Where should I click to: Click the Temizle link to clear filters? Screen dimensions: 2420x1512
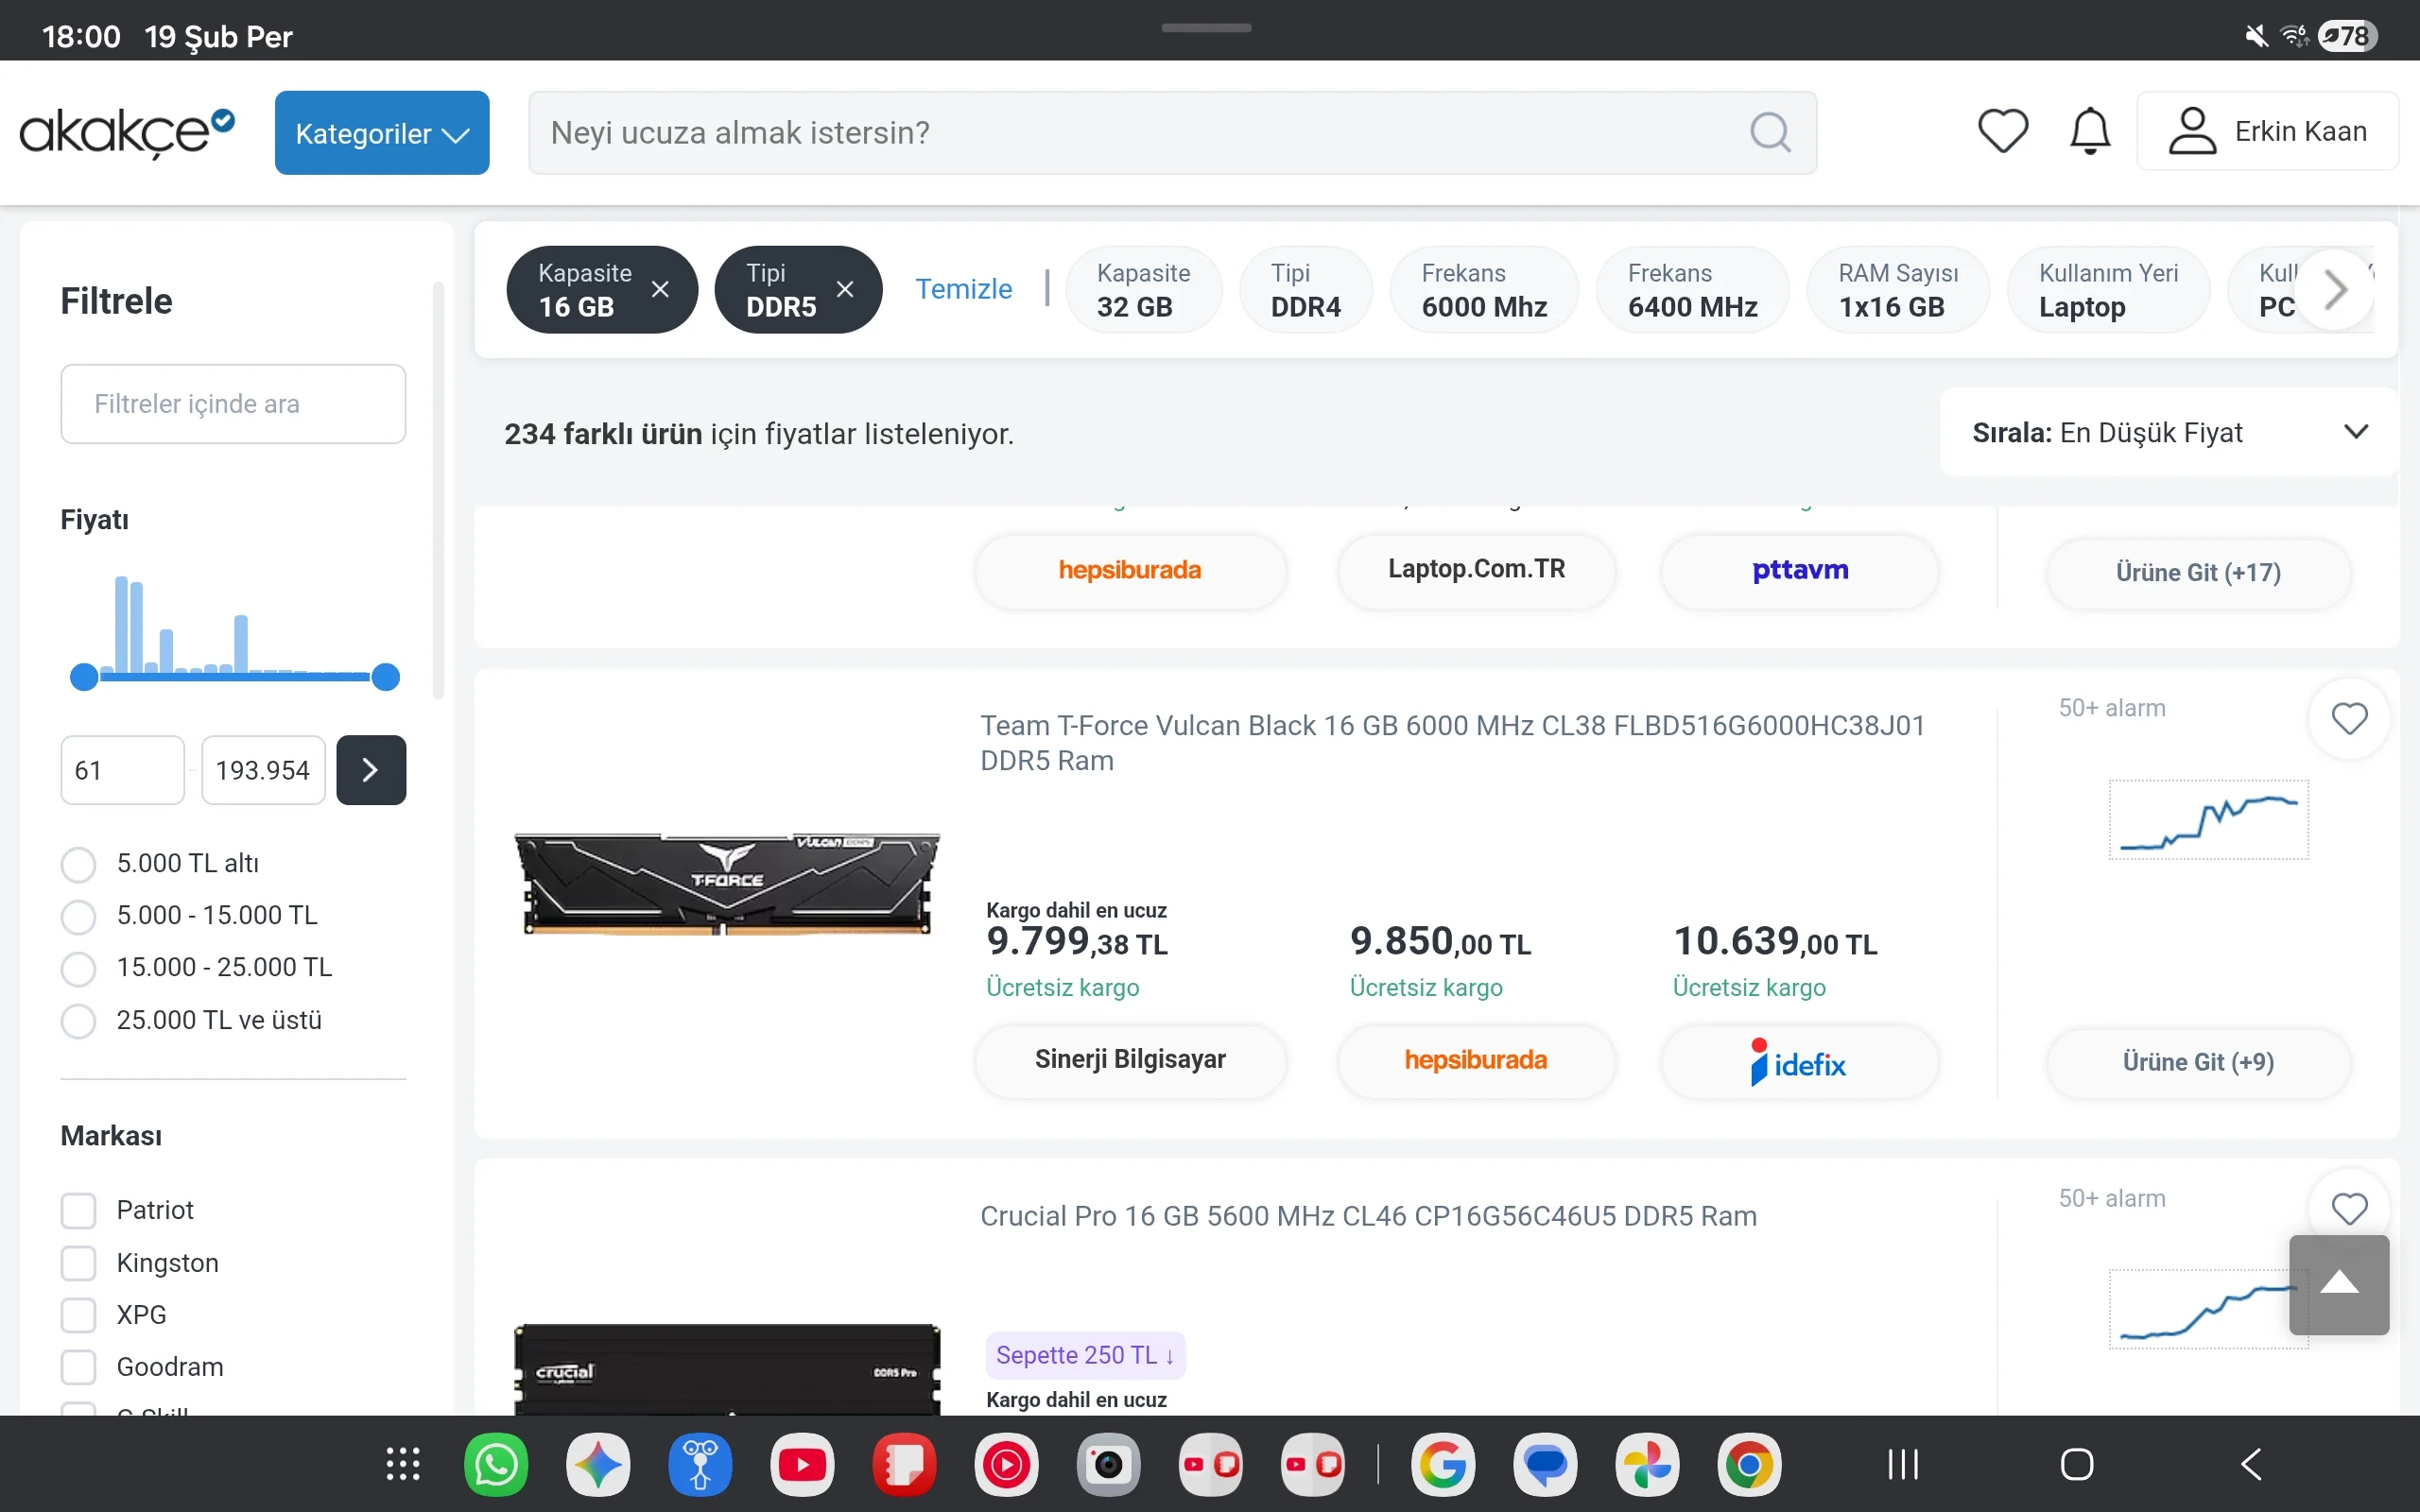point(963,289)
